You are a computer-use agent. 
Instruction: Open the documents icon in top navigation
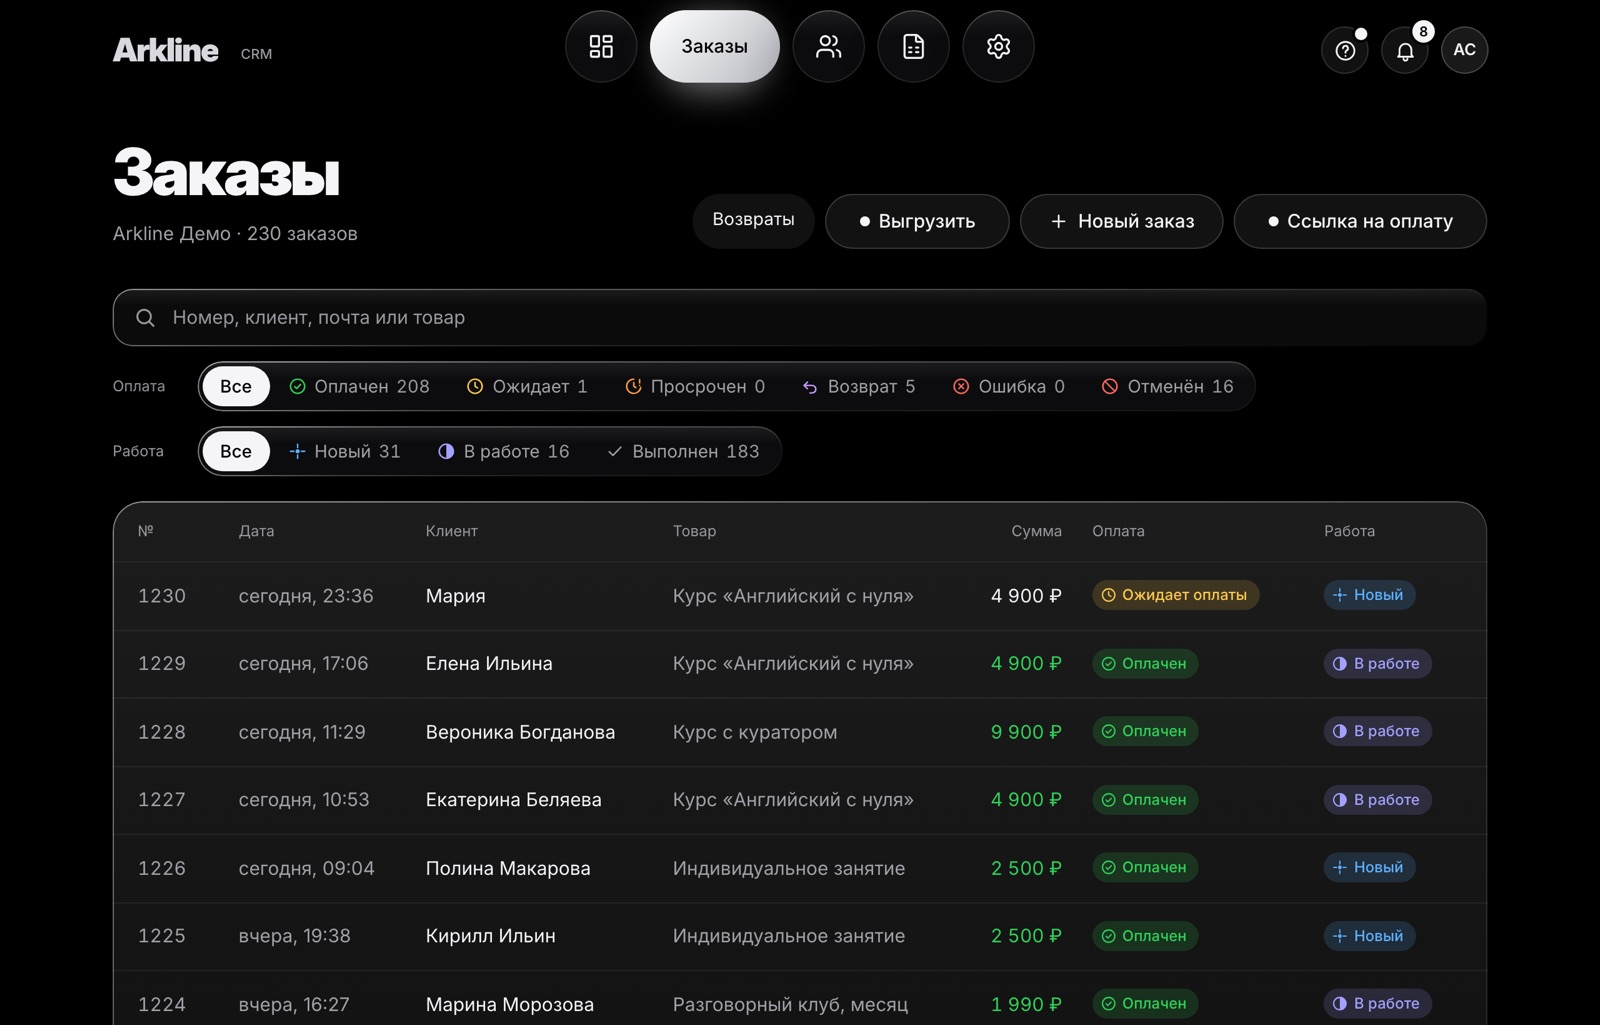point(913,47)
